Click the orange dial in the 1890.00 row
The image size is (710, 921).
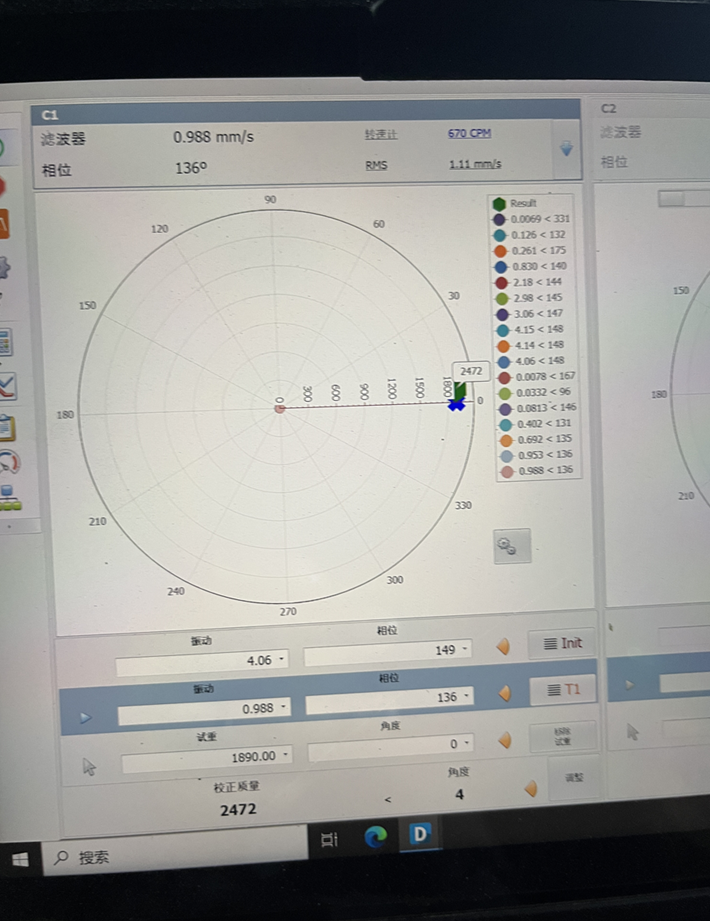tap(504, 741)
